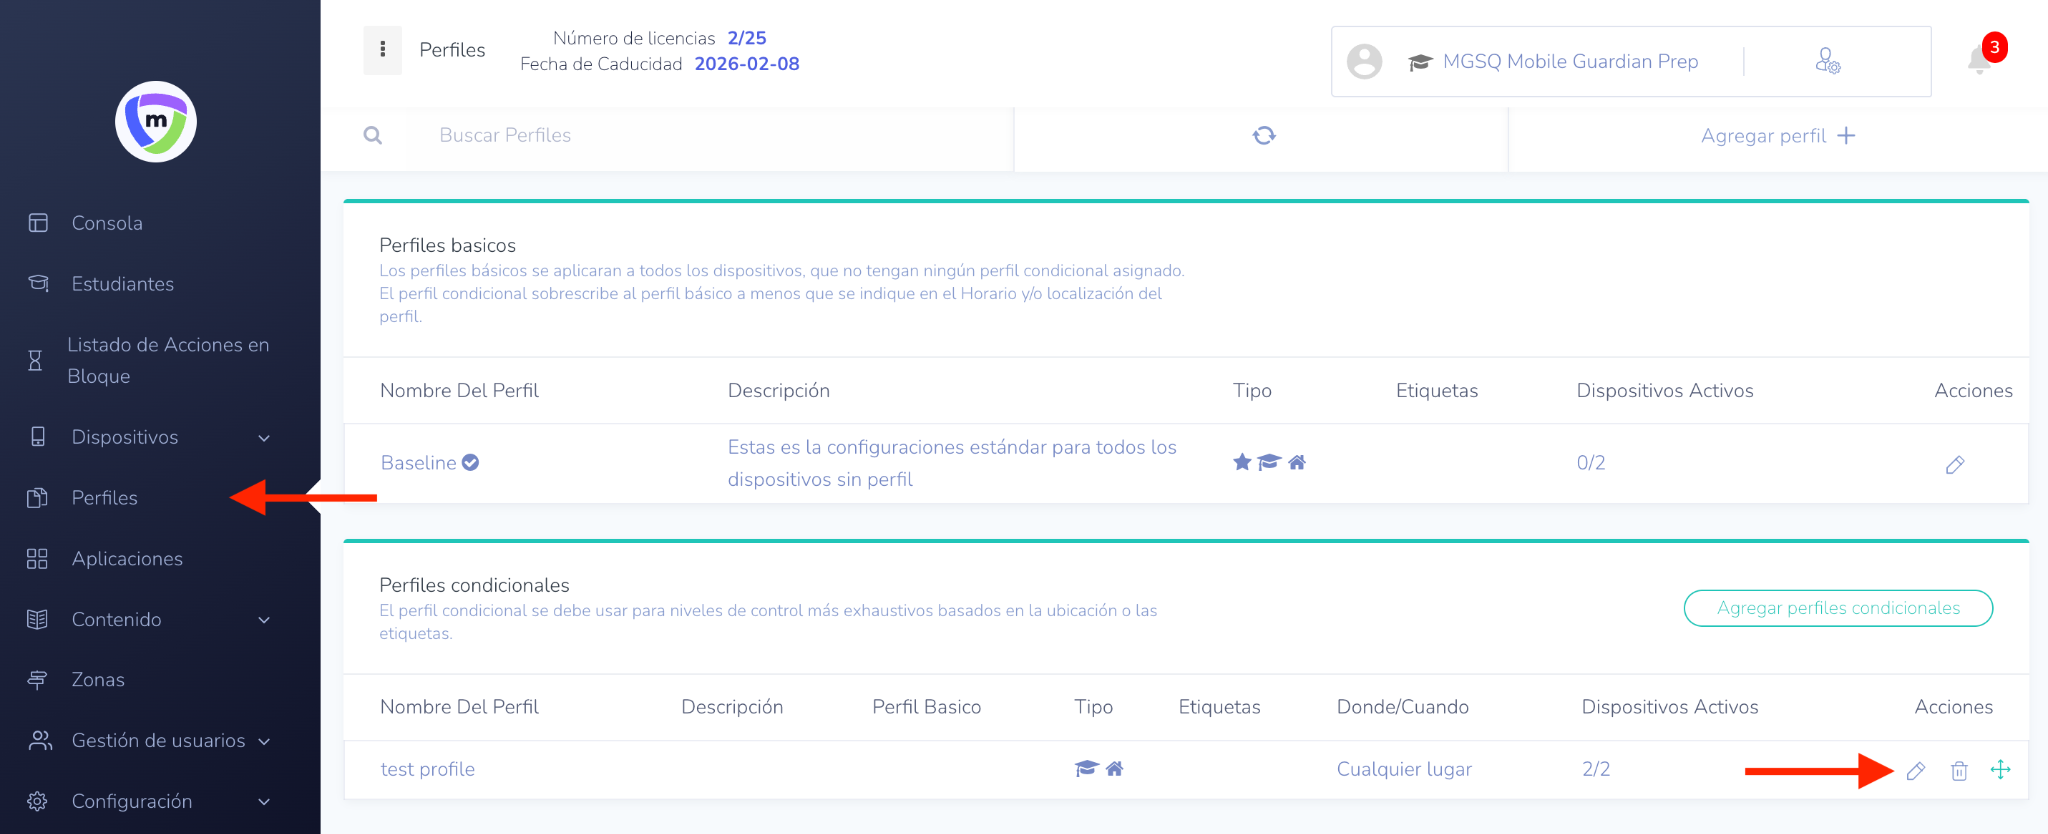The width and height of the screenshot is (2048, 834).
Task: Edit the test profile with pencil icon
Action: click(1916, 770)
